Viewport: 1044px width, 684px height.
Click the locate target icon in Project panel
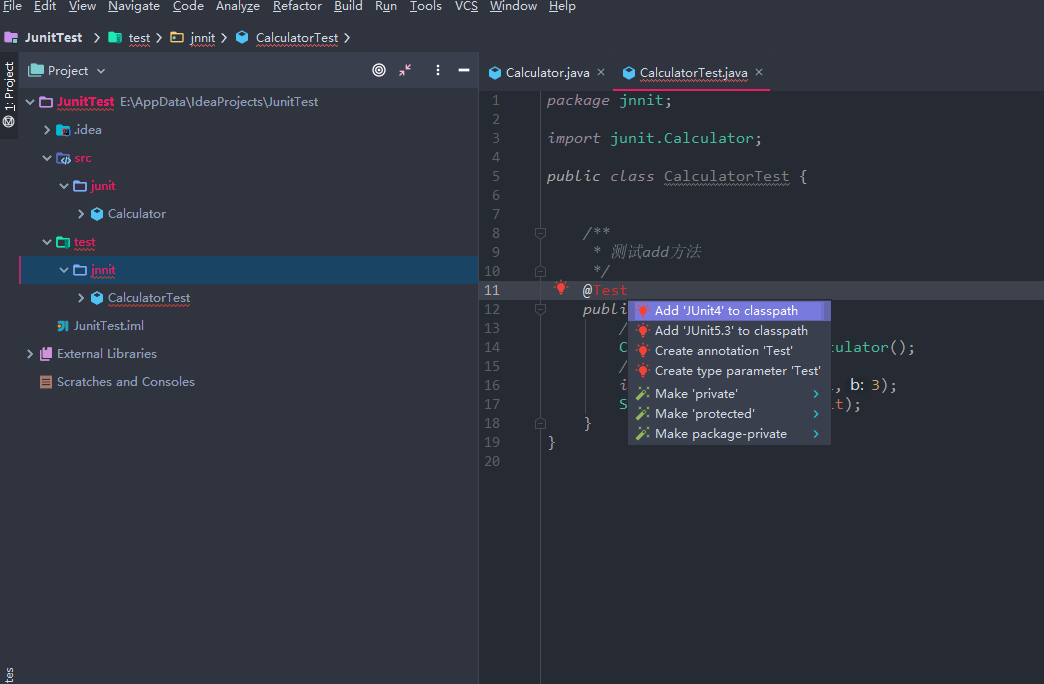tap(379, 70)
